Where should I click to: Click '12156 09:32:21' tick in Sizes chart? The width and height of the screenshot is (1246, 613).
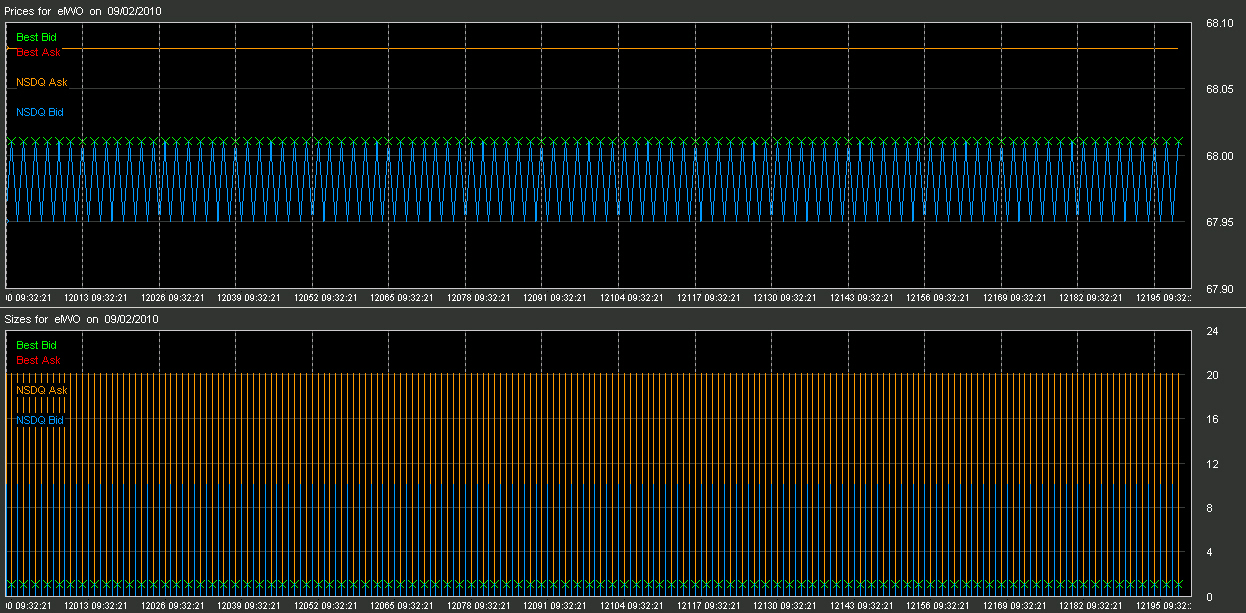click(x=938, y=606)
